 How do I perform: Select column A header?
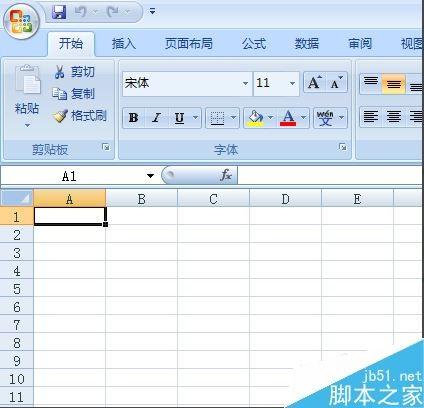[x=69, y=199]
